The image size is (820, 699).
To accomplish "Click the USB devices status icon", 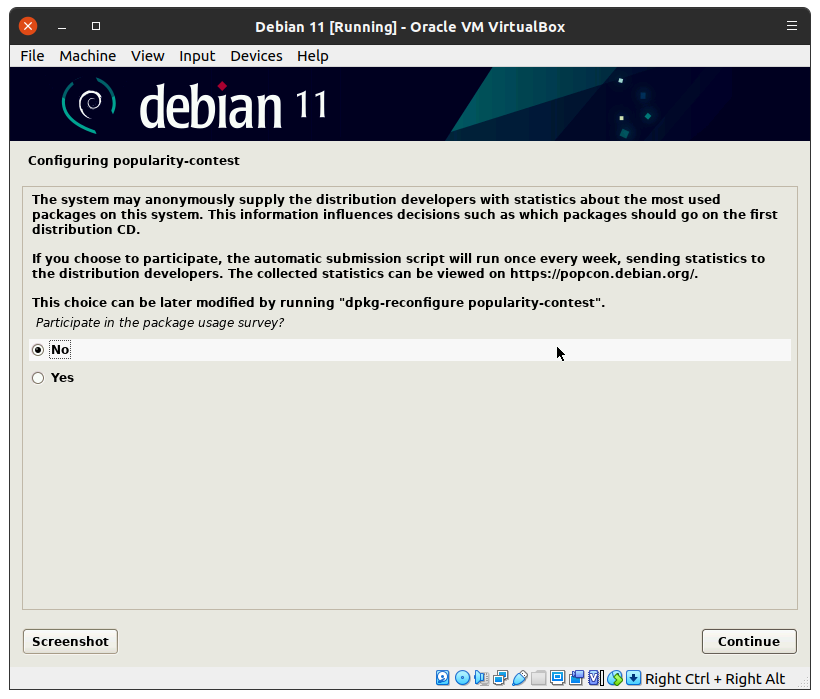I will click(x=519, y=678).
